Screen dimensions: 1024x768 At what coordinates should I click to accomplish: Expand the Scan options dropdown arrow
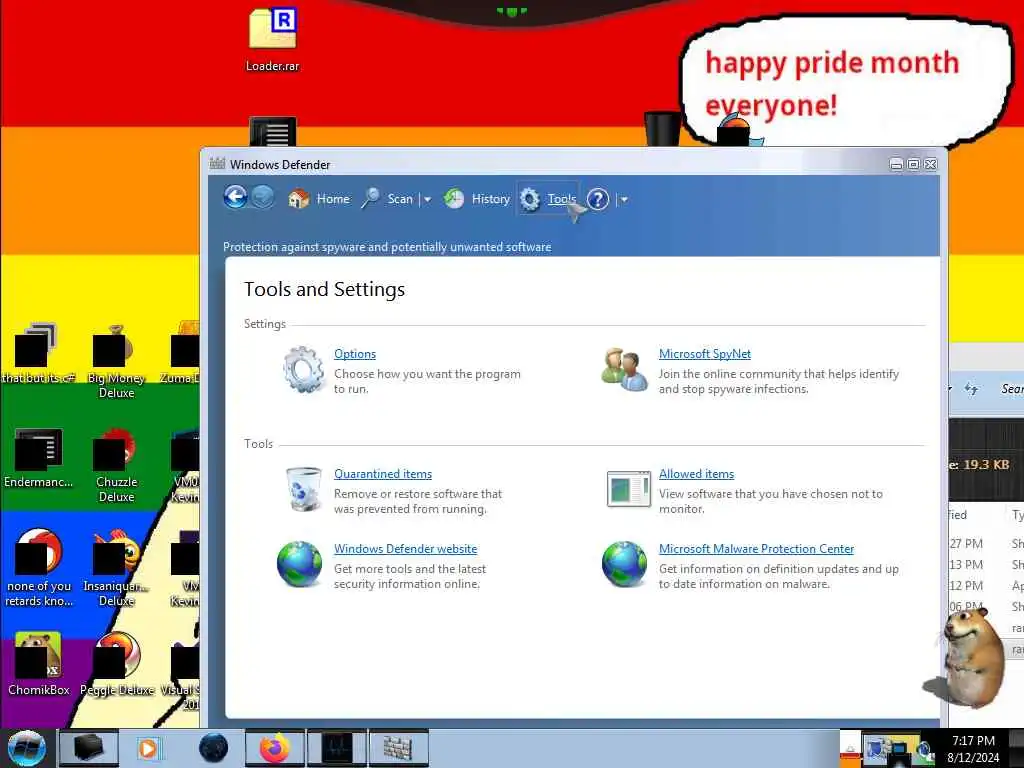(427, 199)
